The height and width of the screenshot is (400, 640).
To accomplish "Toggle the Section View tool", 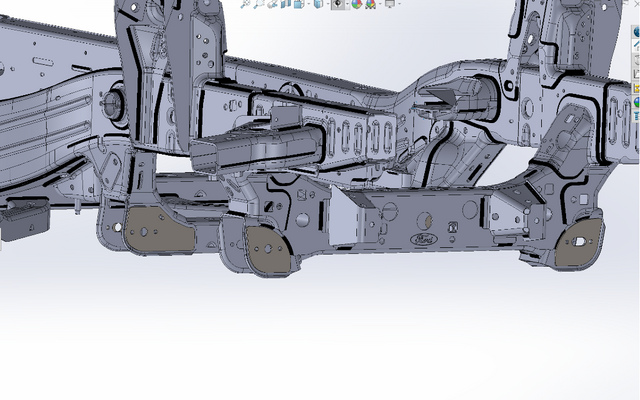I will pos(286,4).
